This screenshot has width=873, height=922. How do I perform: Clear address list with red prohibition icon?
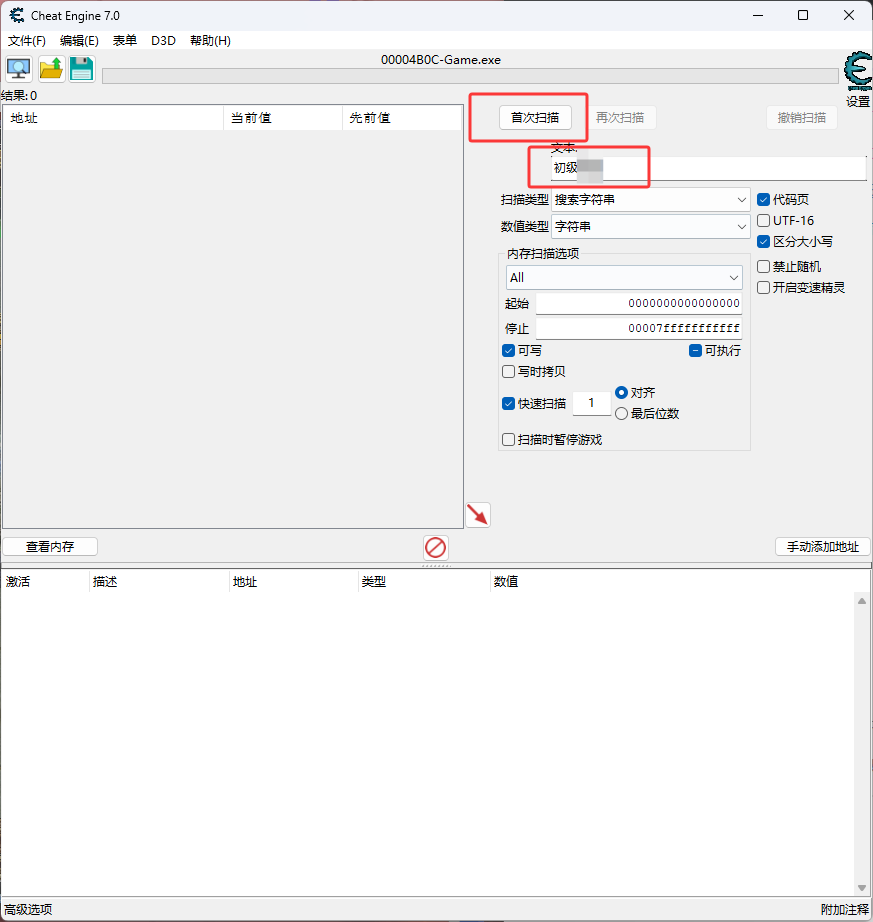(x=436, y=547)
